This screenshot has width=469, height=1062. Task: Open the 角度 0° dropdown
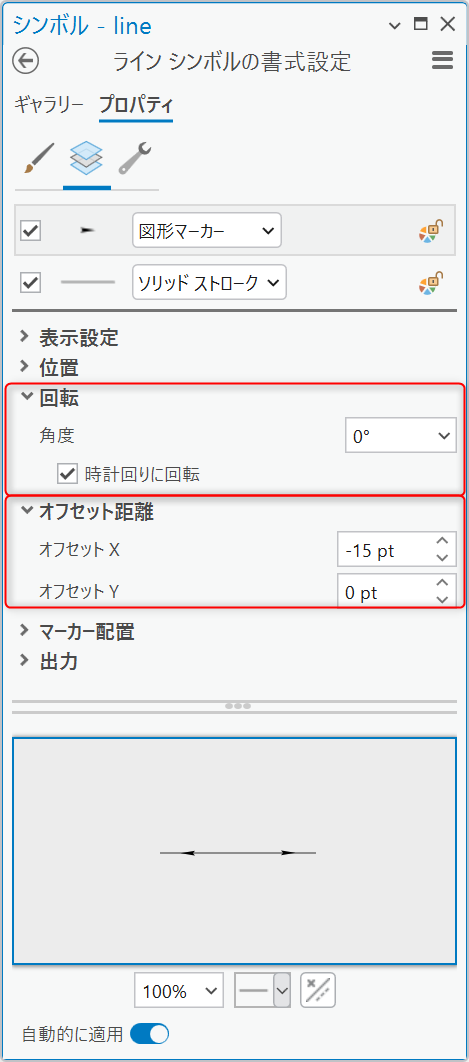point(401,436)
